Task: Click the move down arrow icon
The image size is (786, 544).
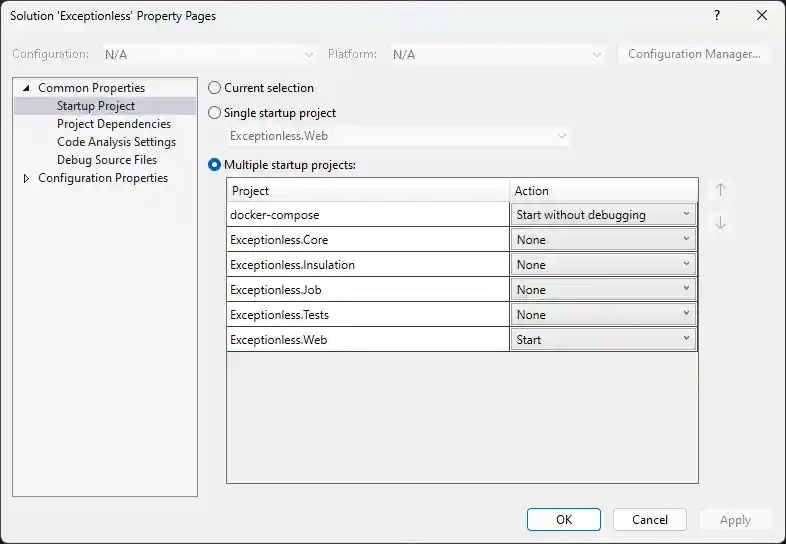Action: 720,223
